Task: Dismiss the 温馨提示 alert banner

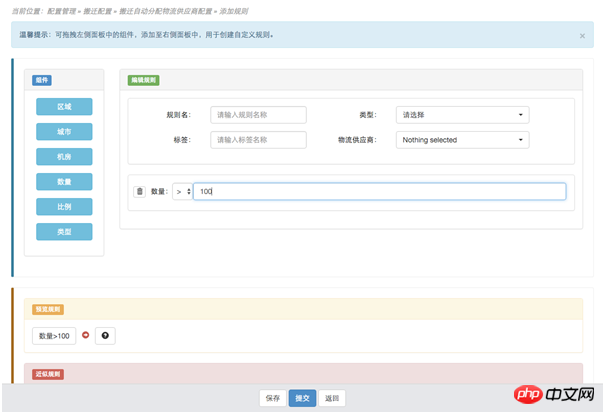Action: 583,35
